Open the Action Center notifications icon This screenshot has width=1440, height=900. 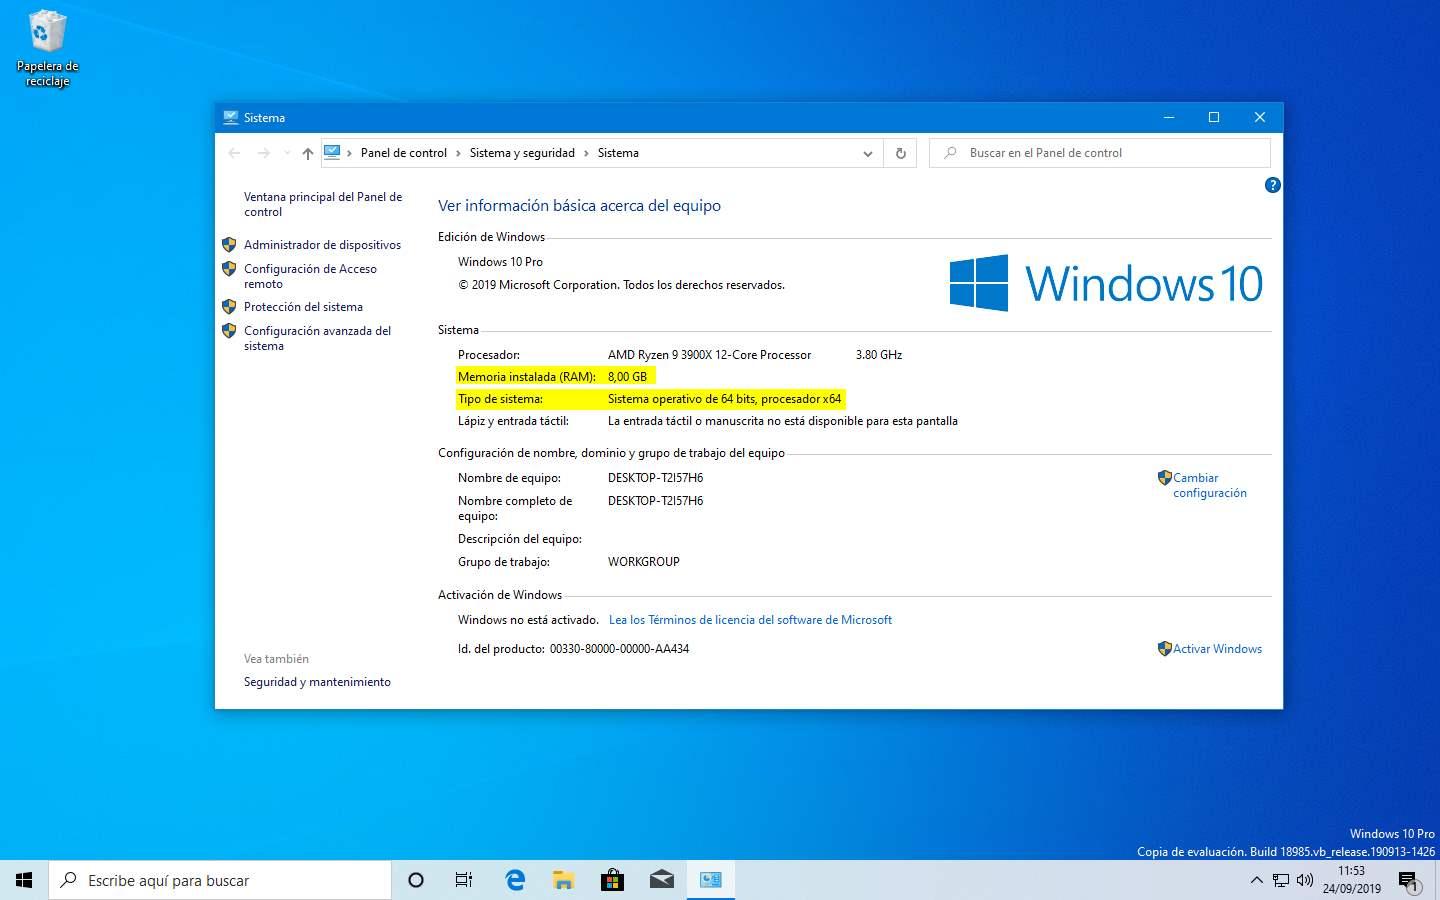click(x=1409, y=880)
